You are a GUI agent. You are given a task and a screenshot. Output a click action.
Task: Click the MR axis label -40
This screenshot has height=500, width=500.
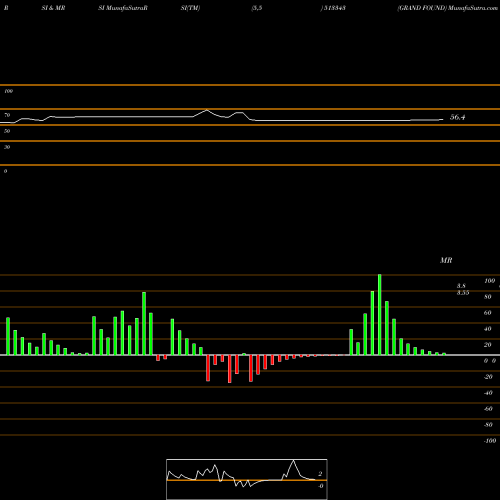(488, 393)
